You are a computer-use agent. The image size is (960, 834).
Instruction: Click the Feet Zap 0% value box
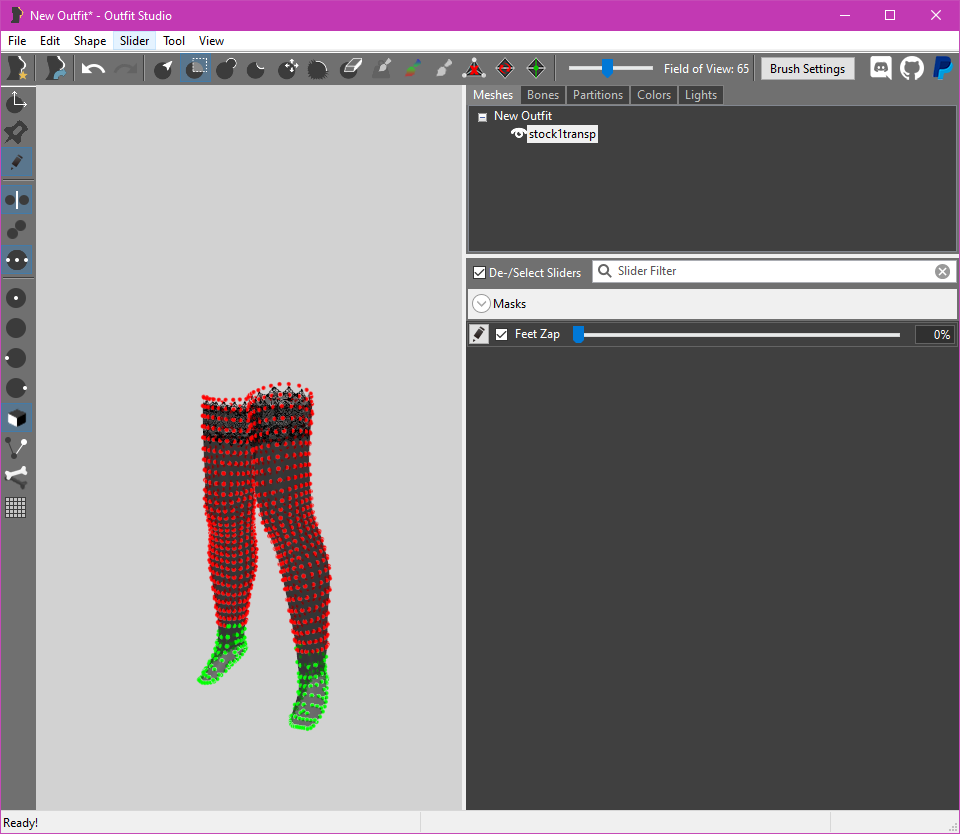934,334
